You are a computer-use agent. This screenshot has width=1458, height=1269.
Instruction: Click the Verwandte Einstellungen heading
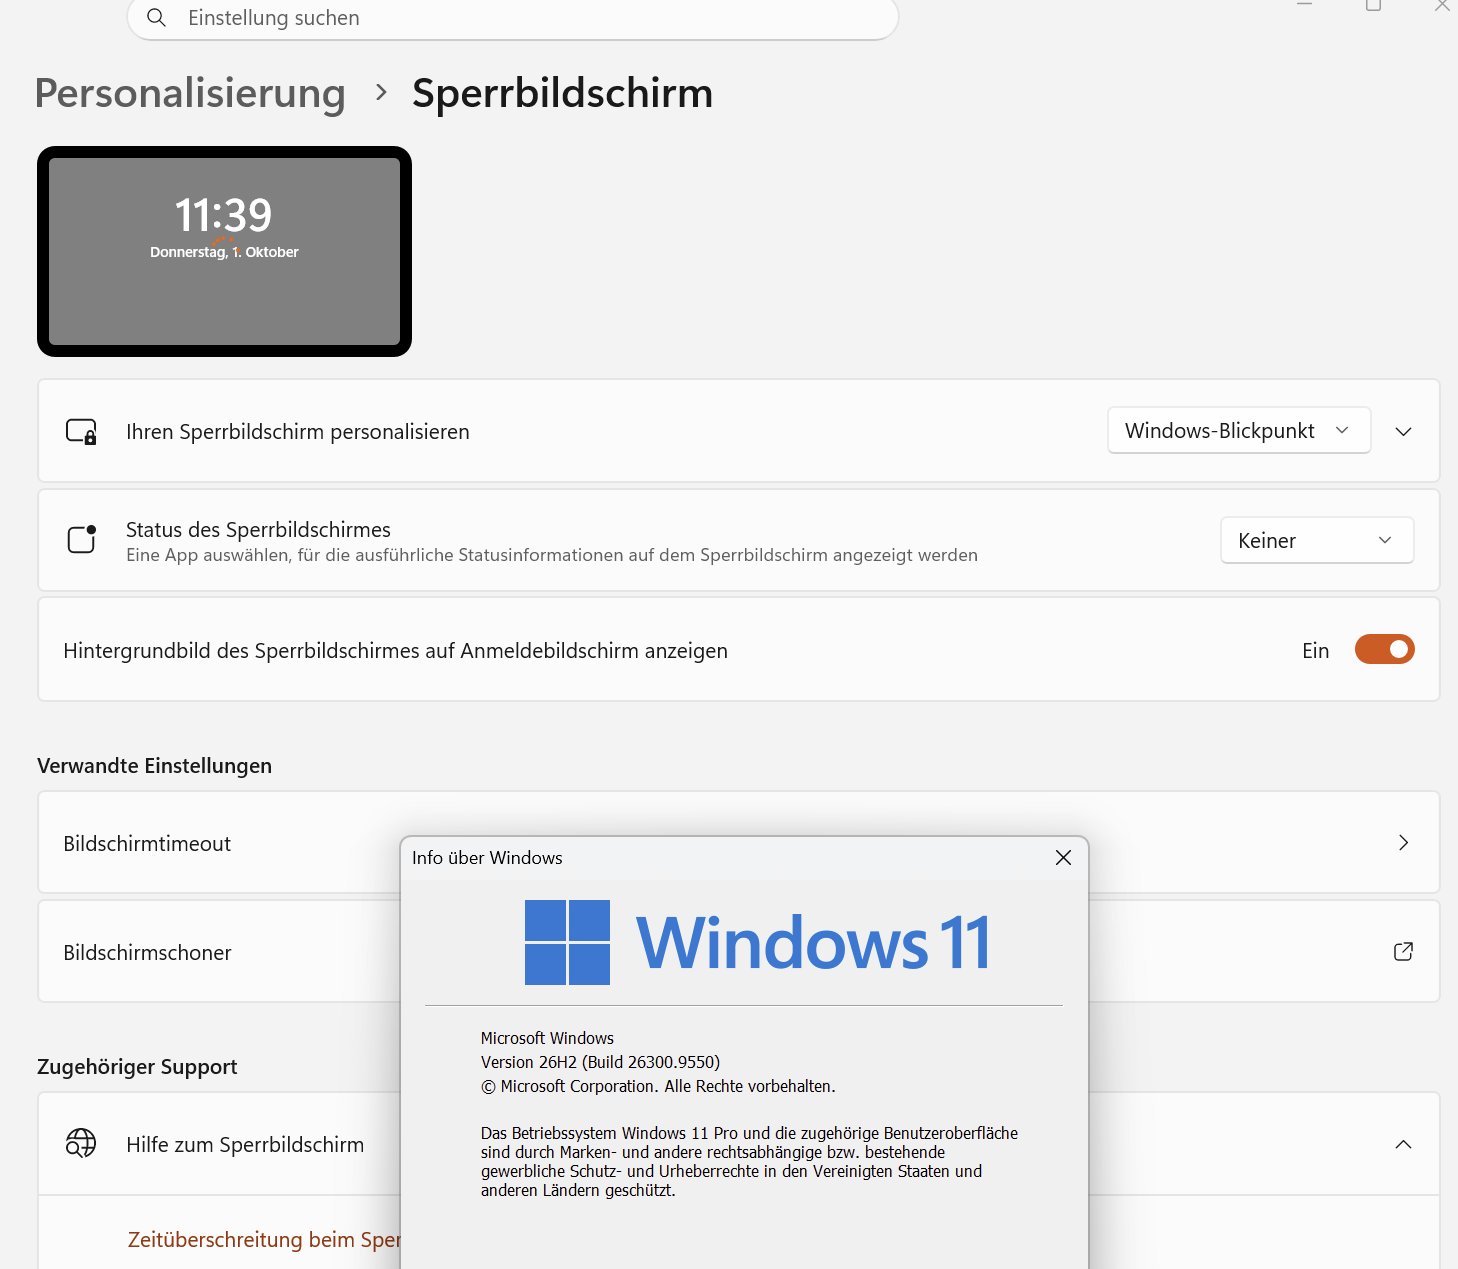pos(154,766)
